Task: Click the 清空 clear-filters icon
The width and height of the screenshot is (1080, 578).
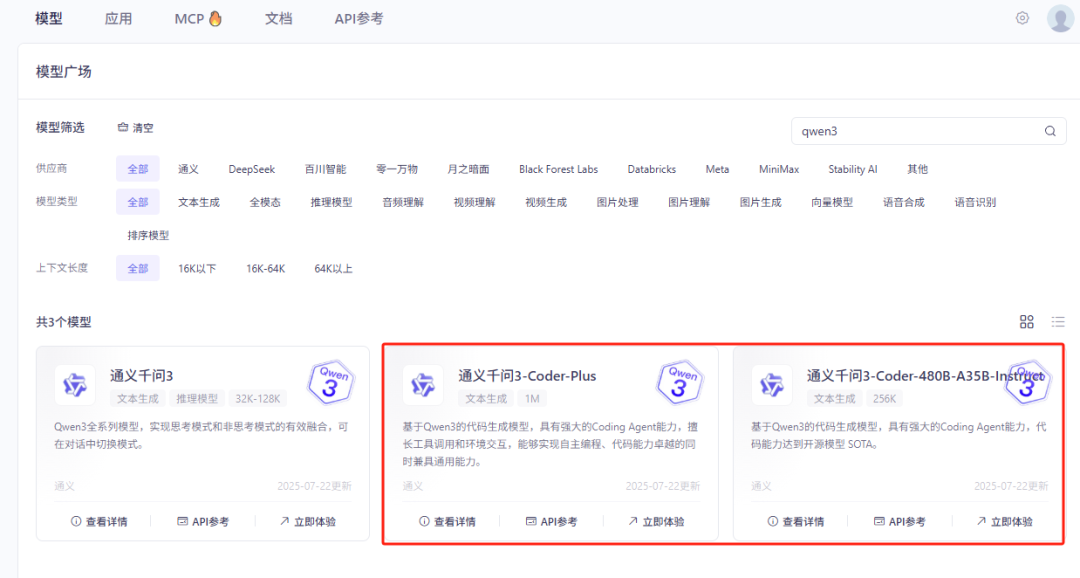Action: coord(123,127)
